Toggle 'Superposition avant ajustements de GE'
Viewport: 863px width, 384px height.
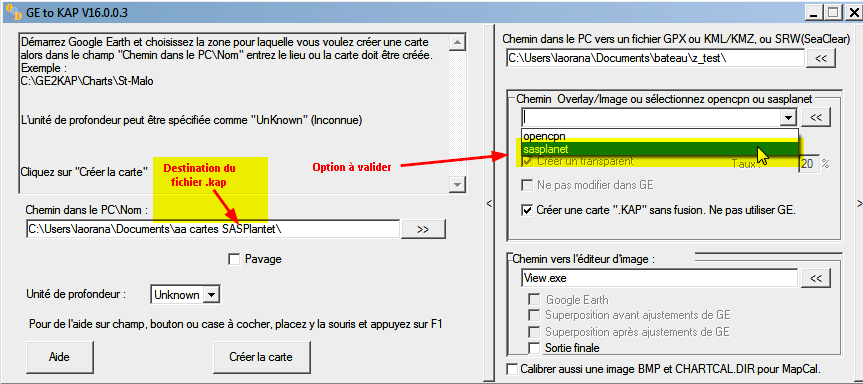(534, 316)
